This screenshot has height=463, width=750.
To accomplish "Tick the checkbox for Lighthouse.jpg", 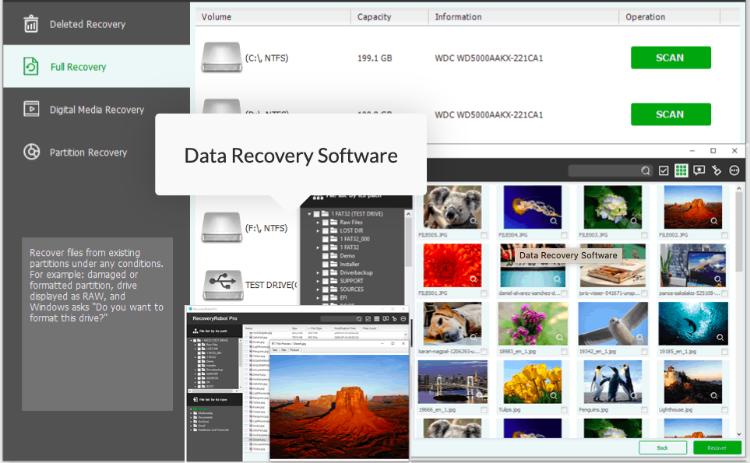I will coord(725,410).
